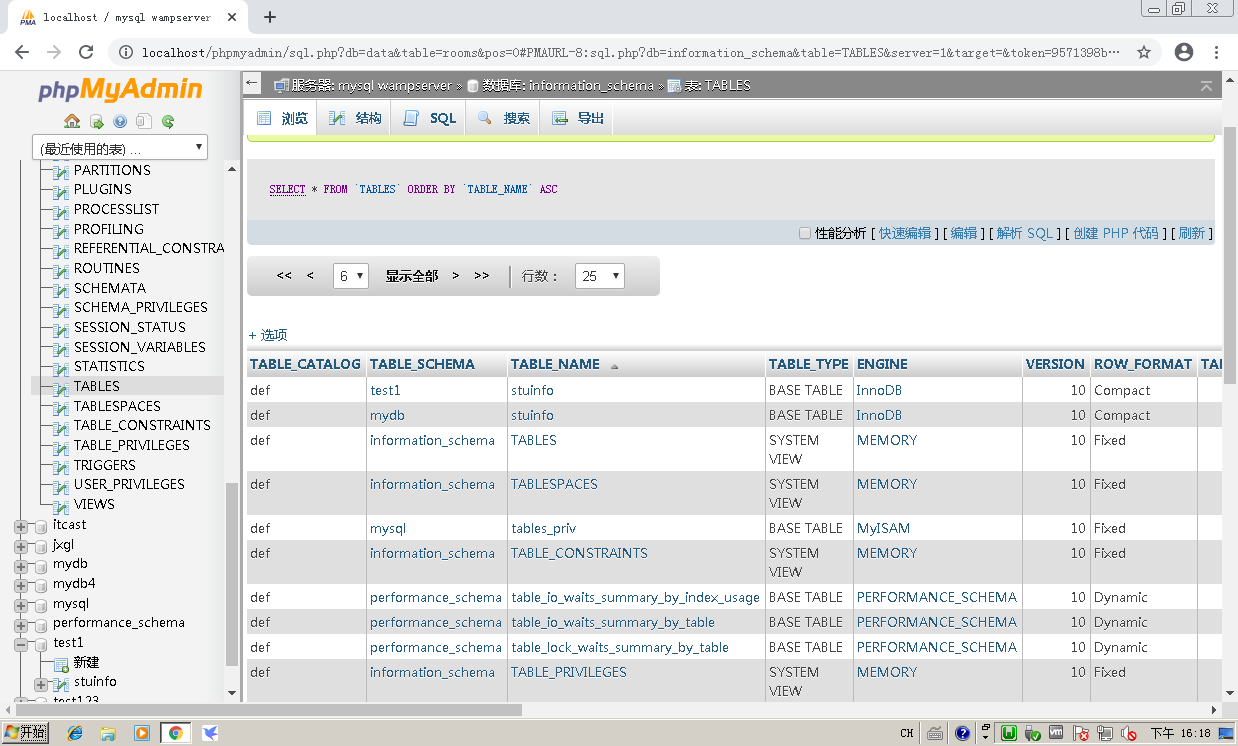Image resolution: width=1238 pixels, height=746 pixels.
Task: Go to phpMyAdmin home via house icon
Action: (x=72, y=121)
